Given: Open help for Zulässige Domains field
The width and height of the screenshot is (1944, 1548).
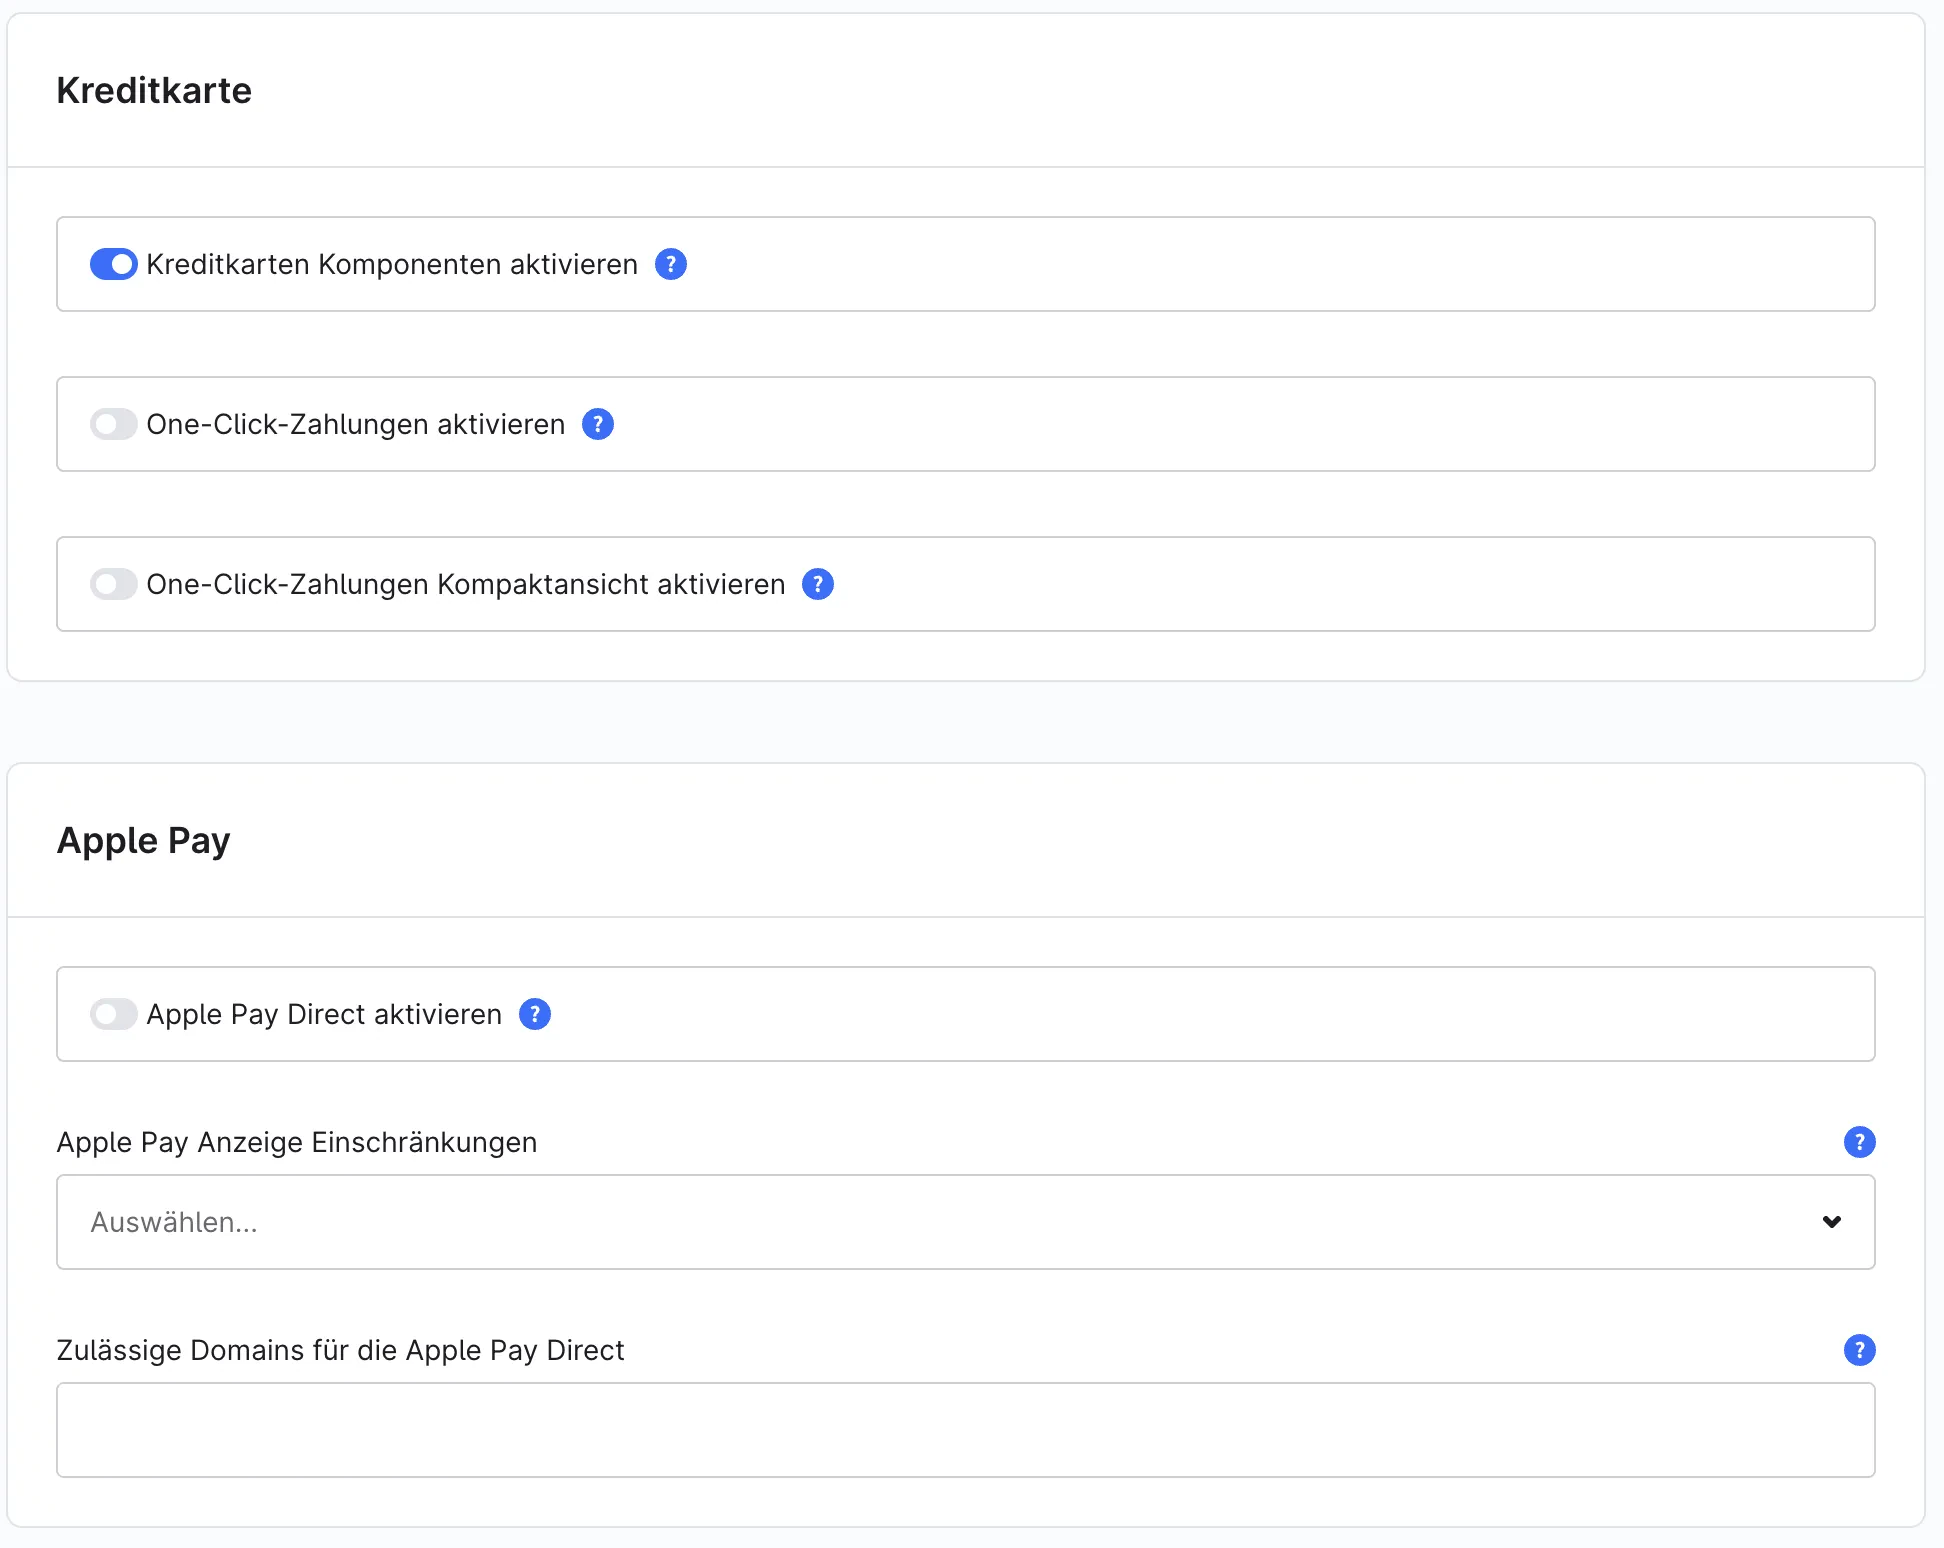Looking at the screenshot, I should pos(1859,1350).
